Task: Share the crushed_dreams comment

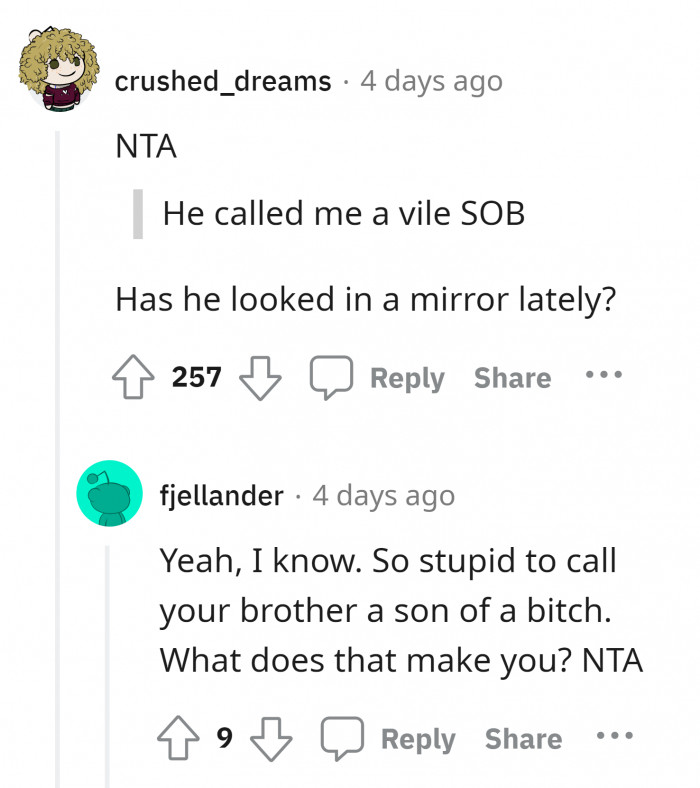Action: [512, 378]
